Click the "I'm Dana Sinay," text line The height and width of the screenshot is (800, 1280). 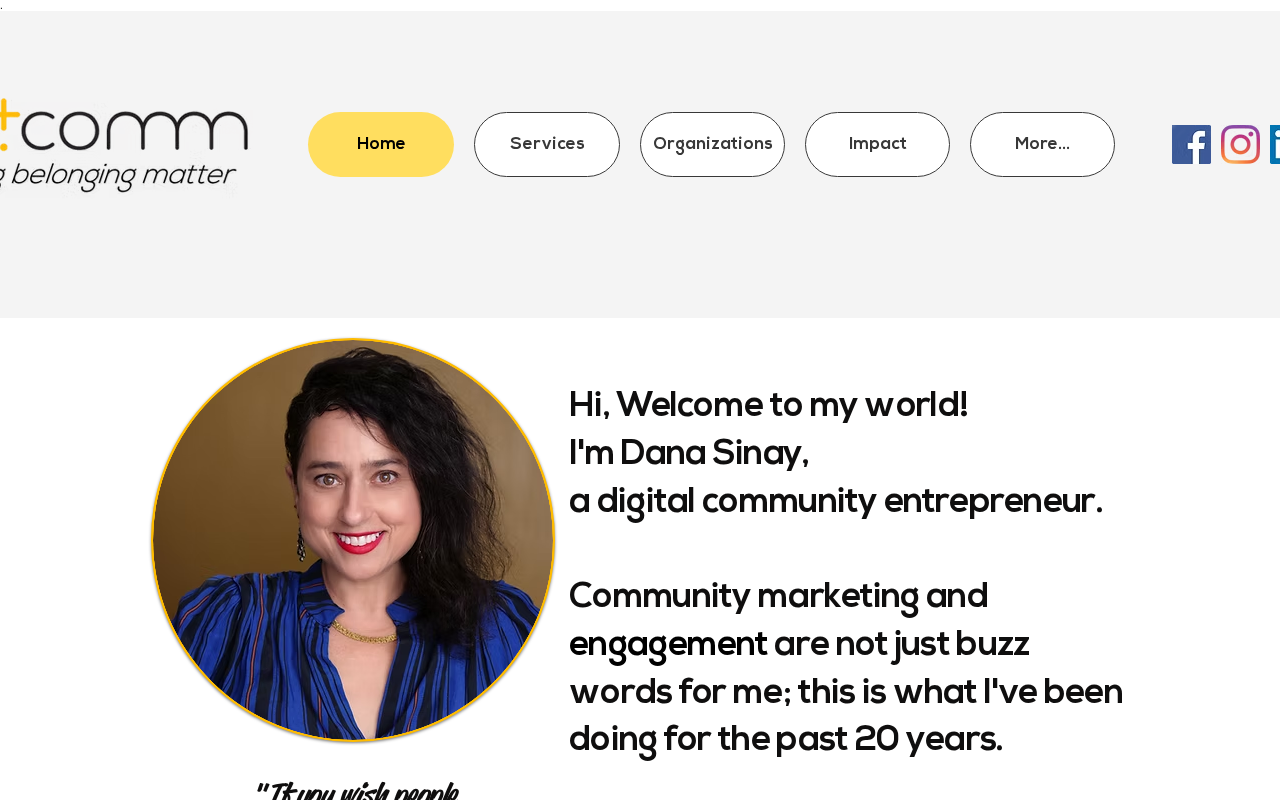(x=689, y=454)
